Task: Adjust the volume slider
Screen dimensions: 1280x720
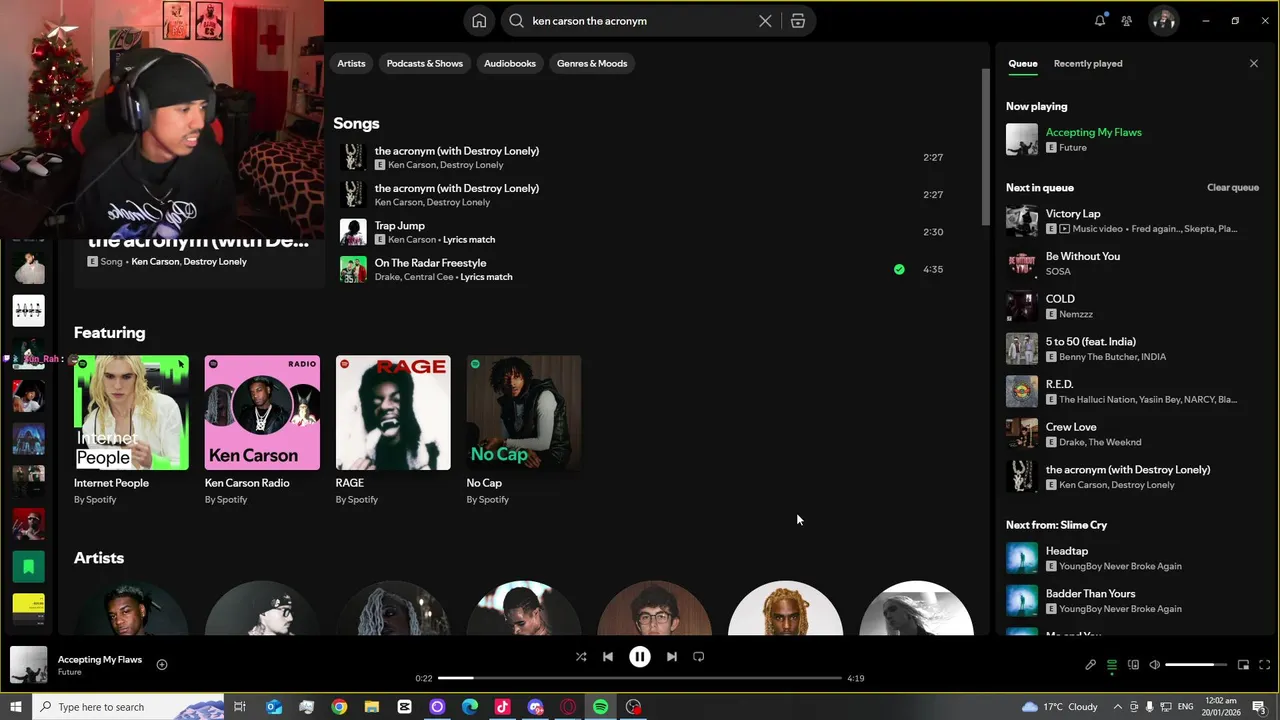Action: 1196,665
